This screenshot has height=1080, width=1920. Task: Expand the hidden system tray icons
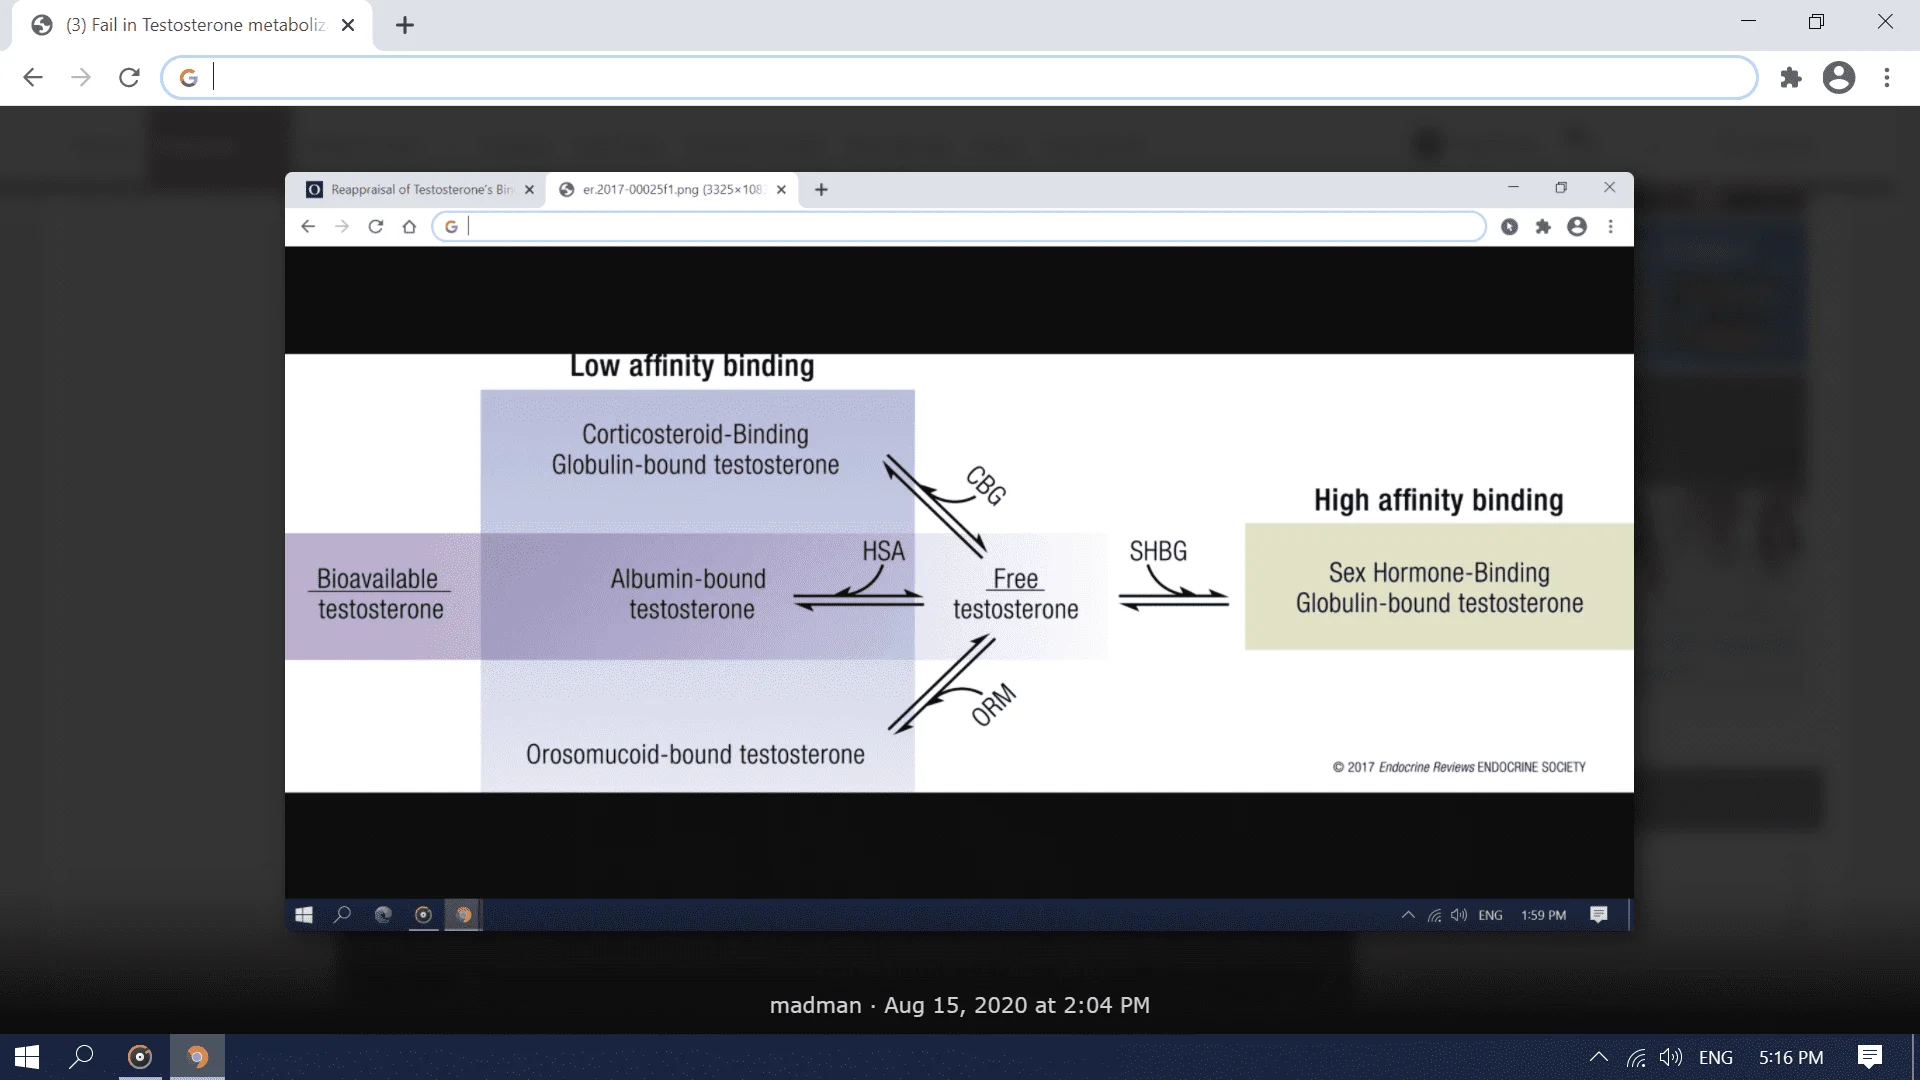point(1599,1057)
